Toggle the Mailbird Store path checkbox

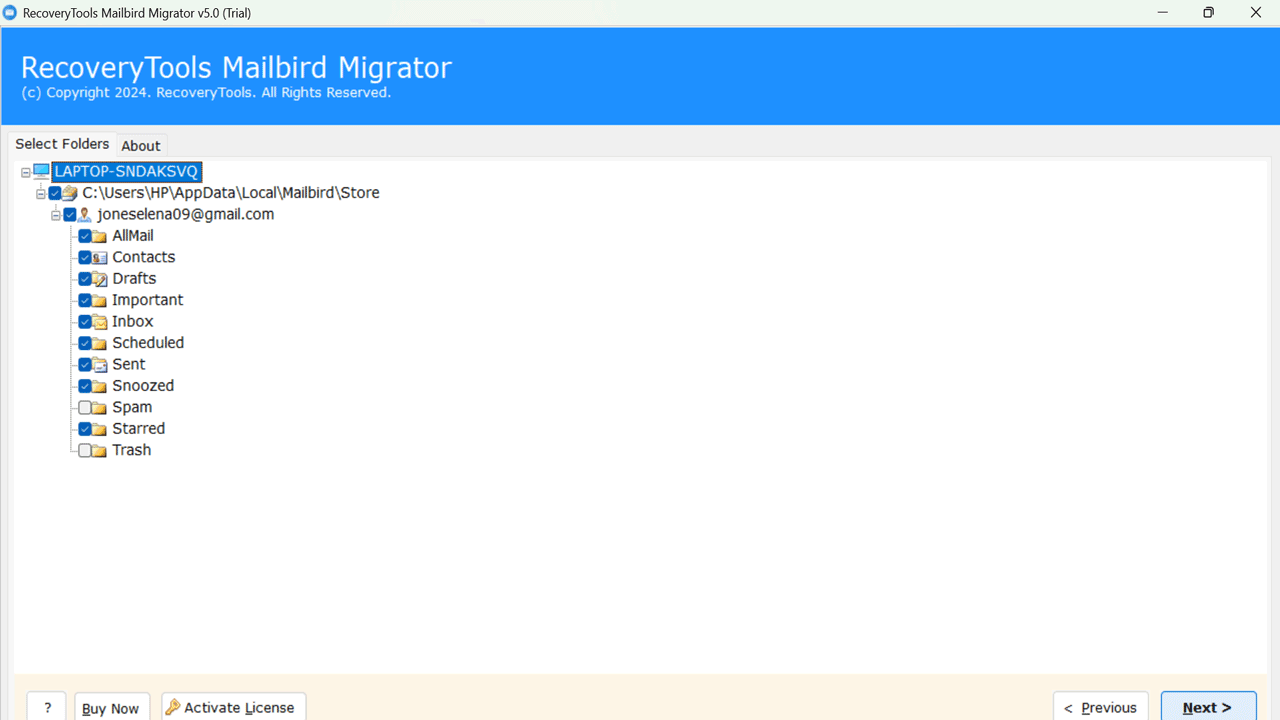point(55,193)
